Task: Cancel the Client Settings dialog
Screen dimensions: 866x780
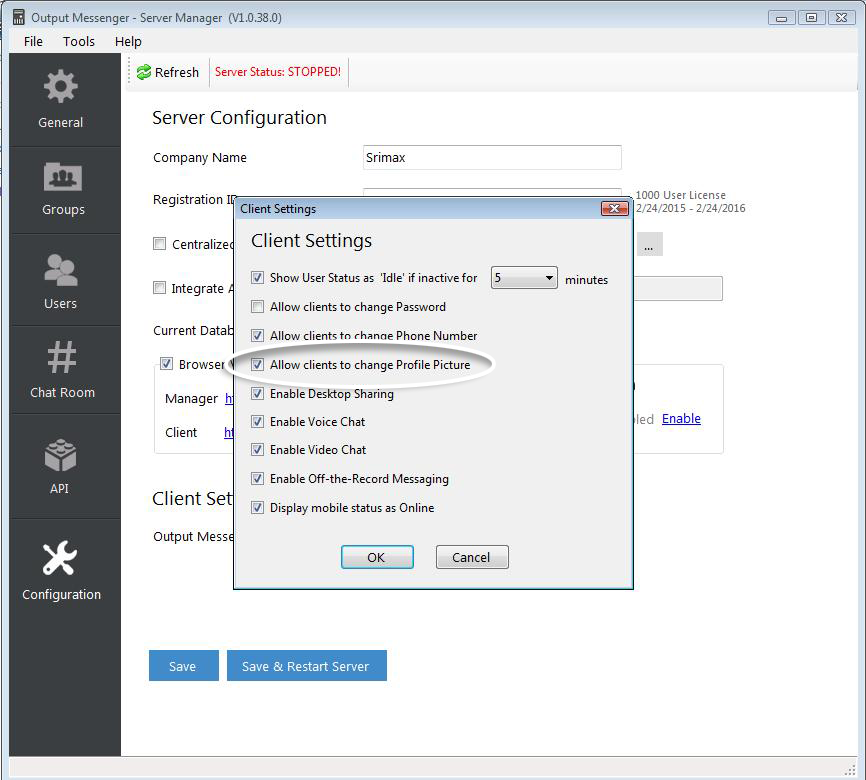Action: click(x=472, y=557)
